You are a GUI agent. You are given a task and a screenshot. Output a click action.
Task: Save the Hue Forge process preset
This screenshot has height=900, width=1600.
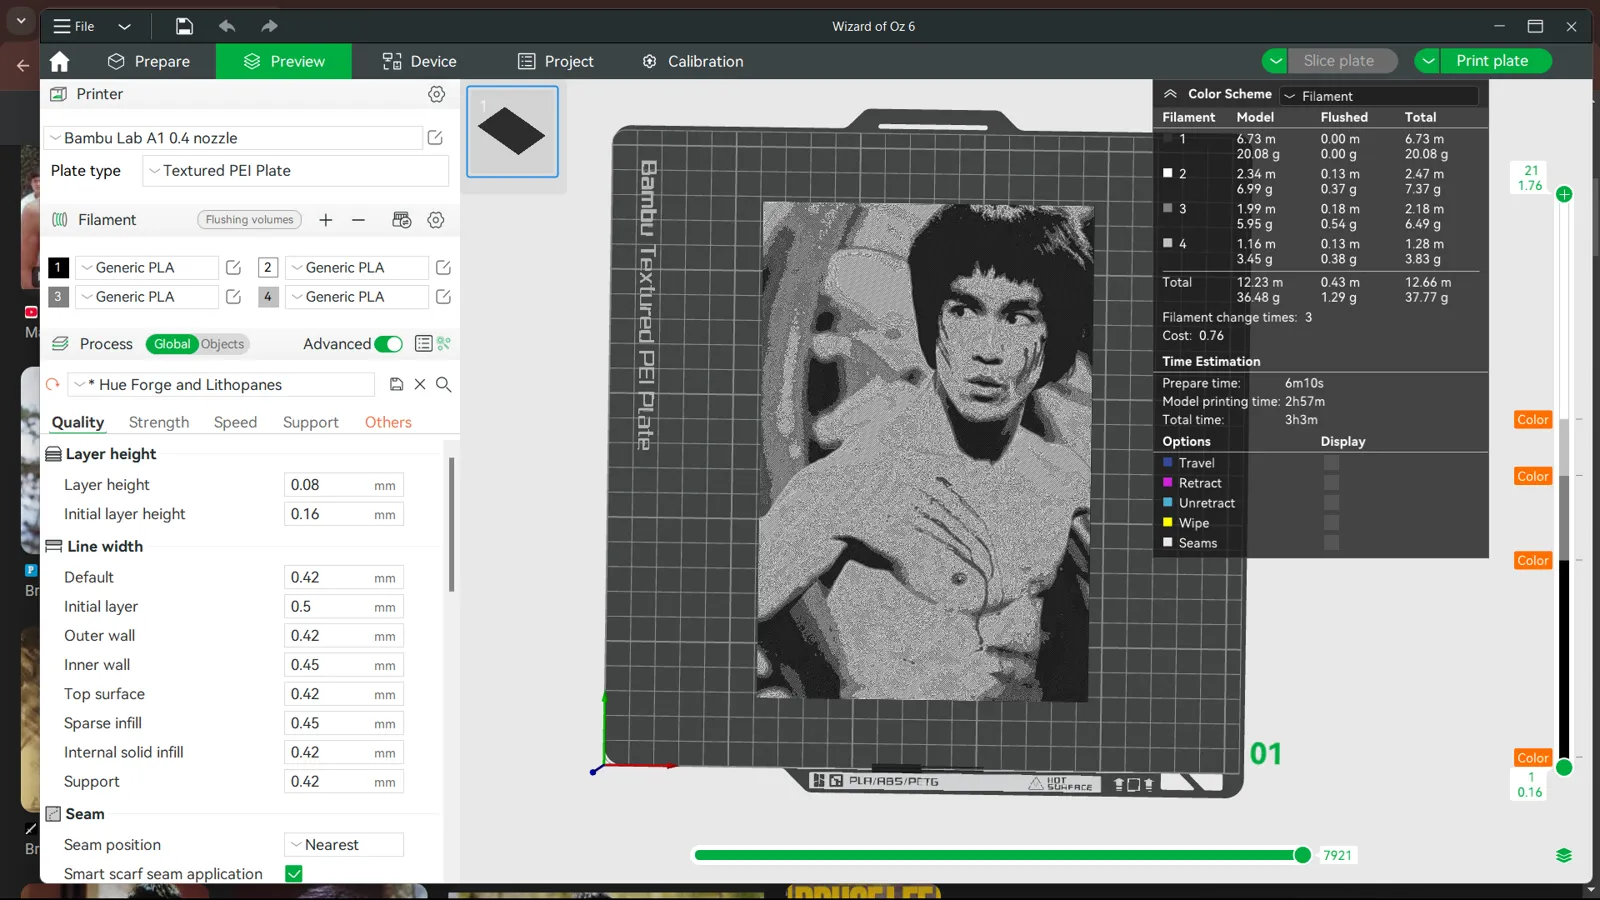[396, 385]
